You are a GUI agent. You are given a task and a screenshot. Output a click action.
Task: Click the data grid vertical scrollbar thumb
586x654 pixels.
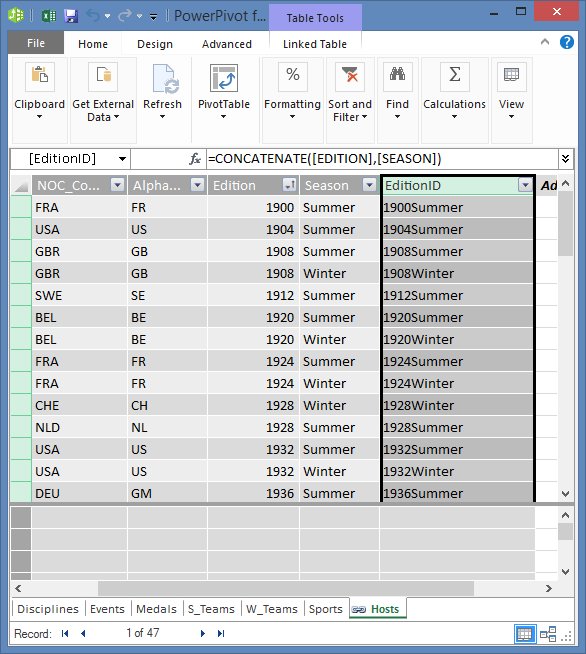[x=565, y=223]
